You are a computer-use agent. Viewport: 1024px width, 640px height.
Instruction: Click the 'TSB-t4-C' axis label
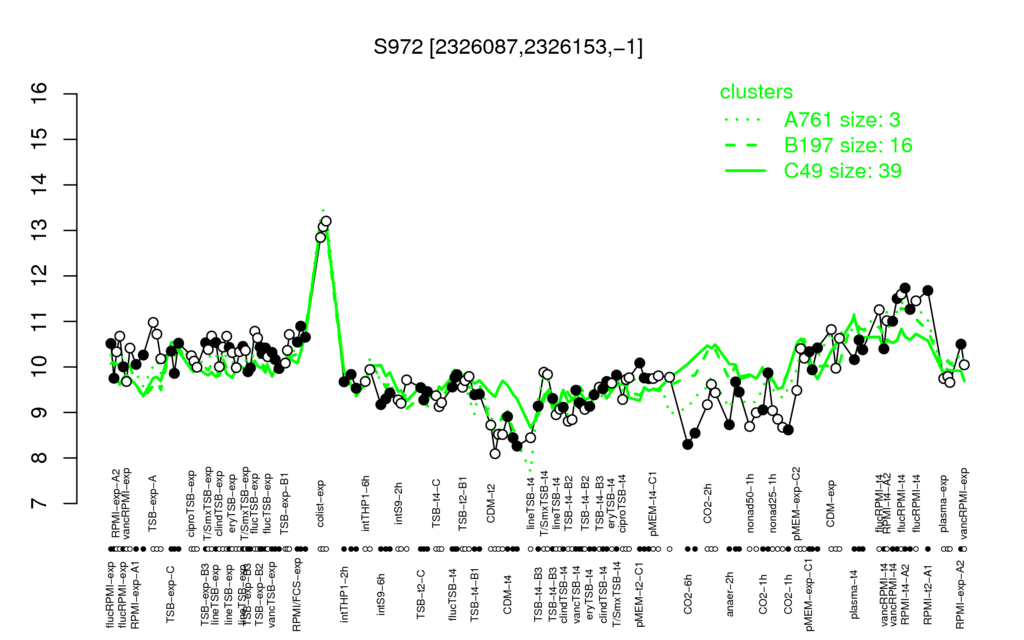pos(437,503)
